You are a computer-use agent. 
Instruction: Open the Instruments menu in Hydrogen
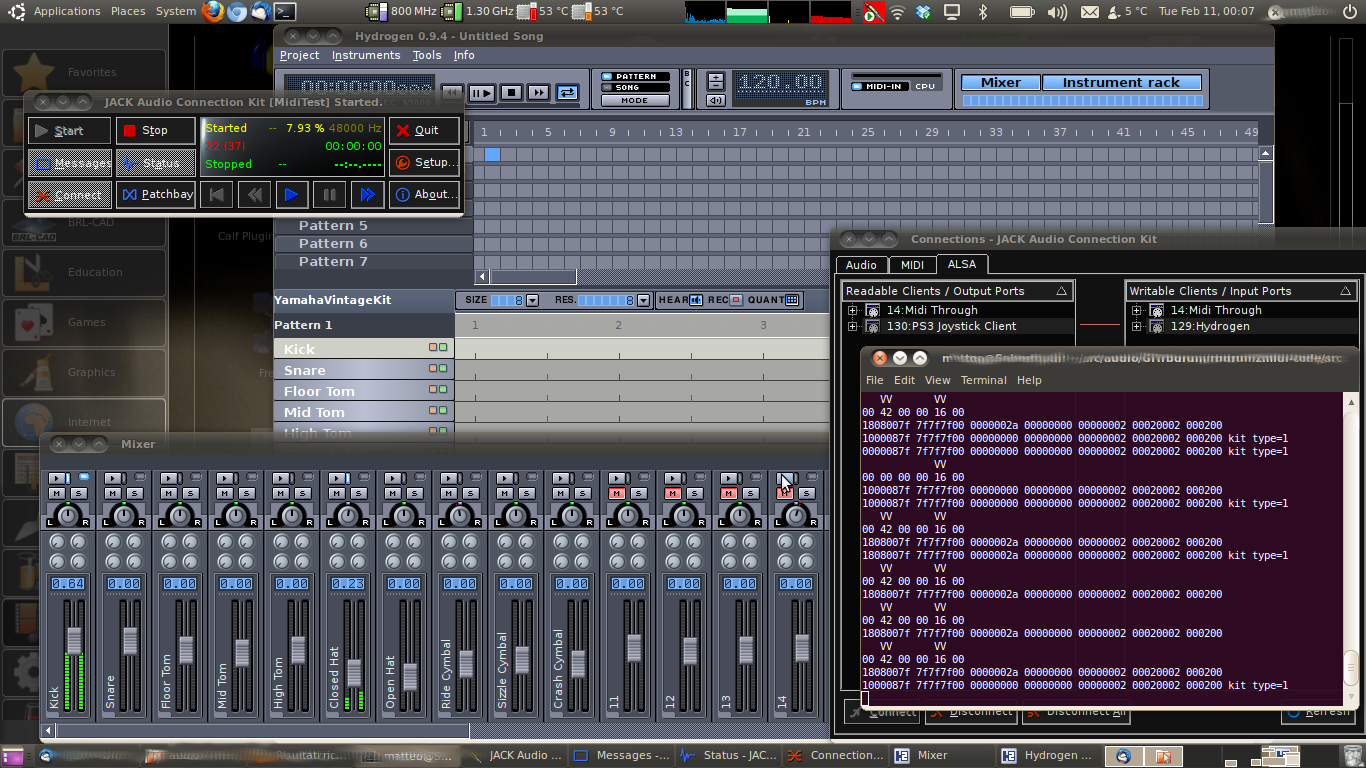tap(365, 56)
